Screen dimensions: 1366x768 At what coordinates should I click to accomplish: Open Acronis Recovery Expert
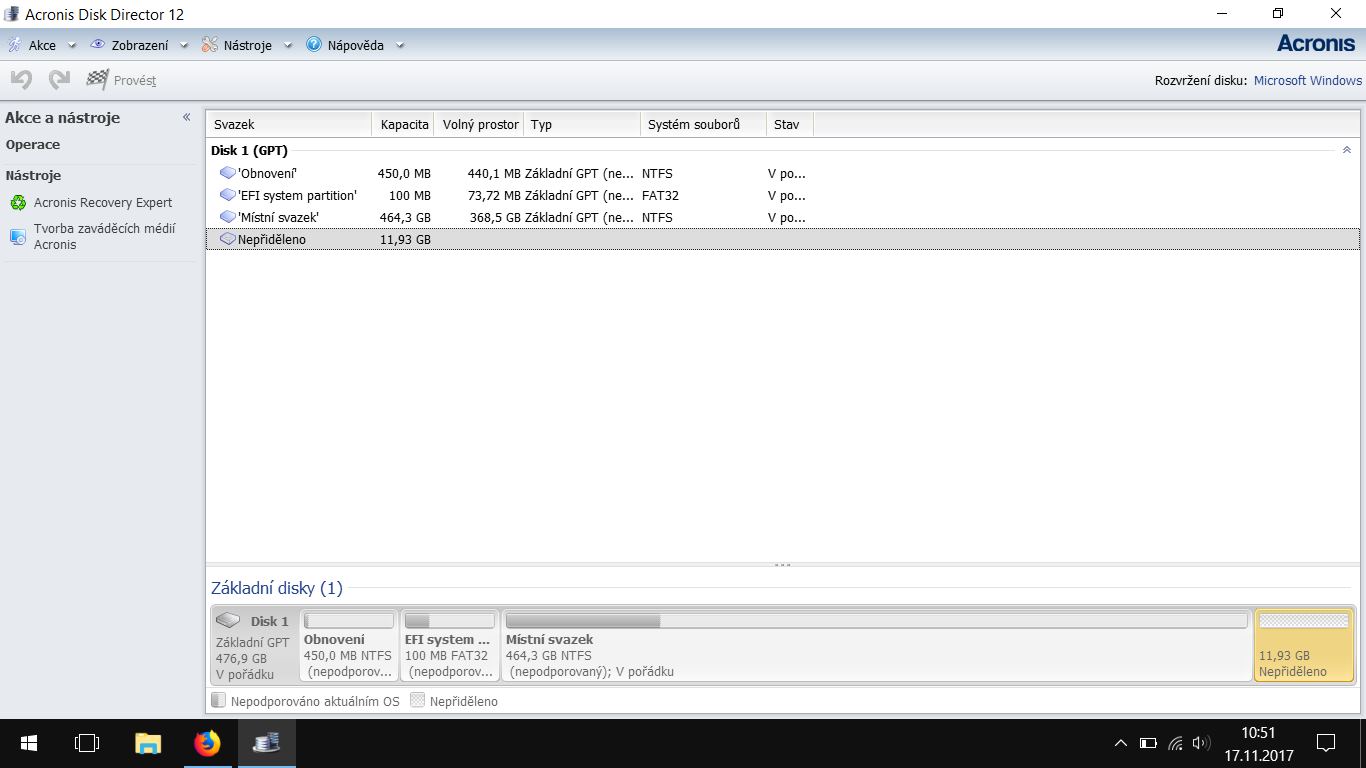103,202
